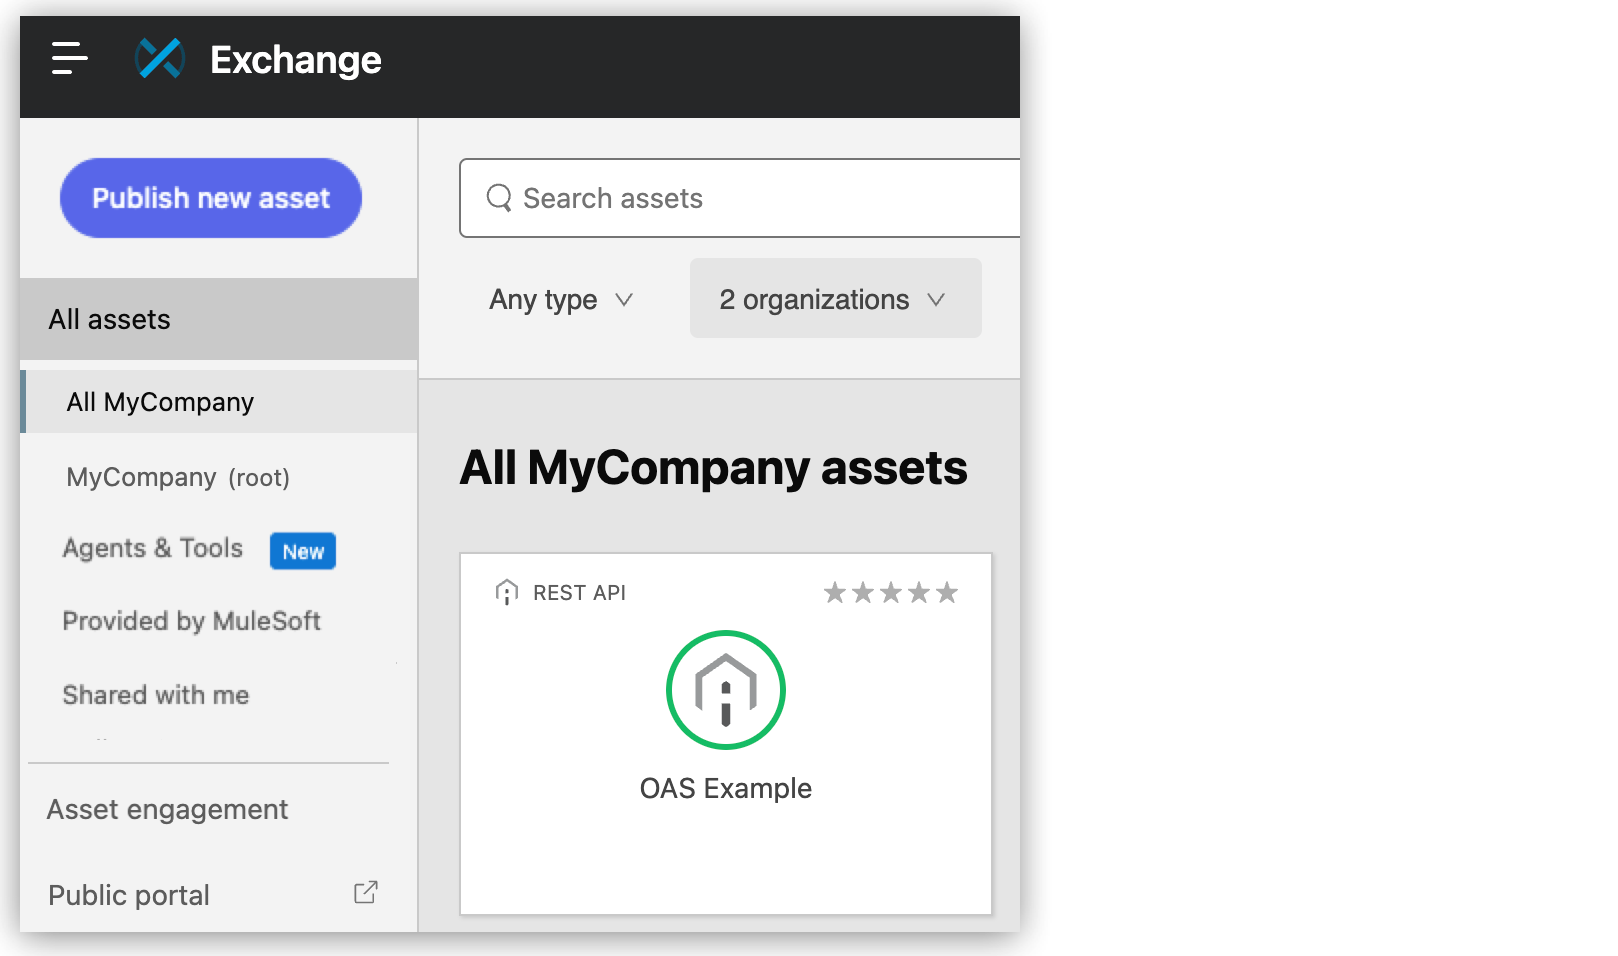
Task: Click the New badge next to Agents & Tools
Action: pyautogui.click(x=302, y=551)
